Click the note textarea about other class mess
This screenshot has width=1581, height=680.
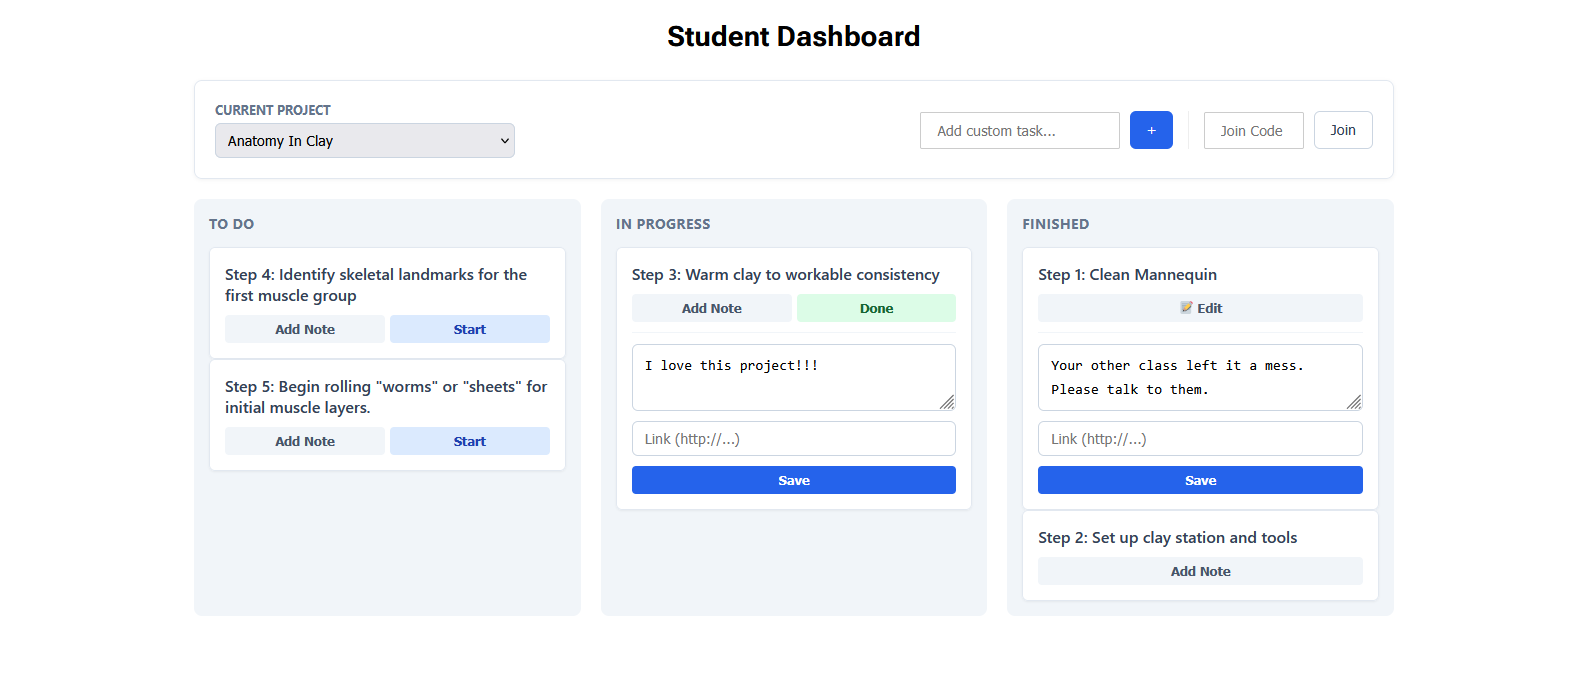(x=1200, y=377)
